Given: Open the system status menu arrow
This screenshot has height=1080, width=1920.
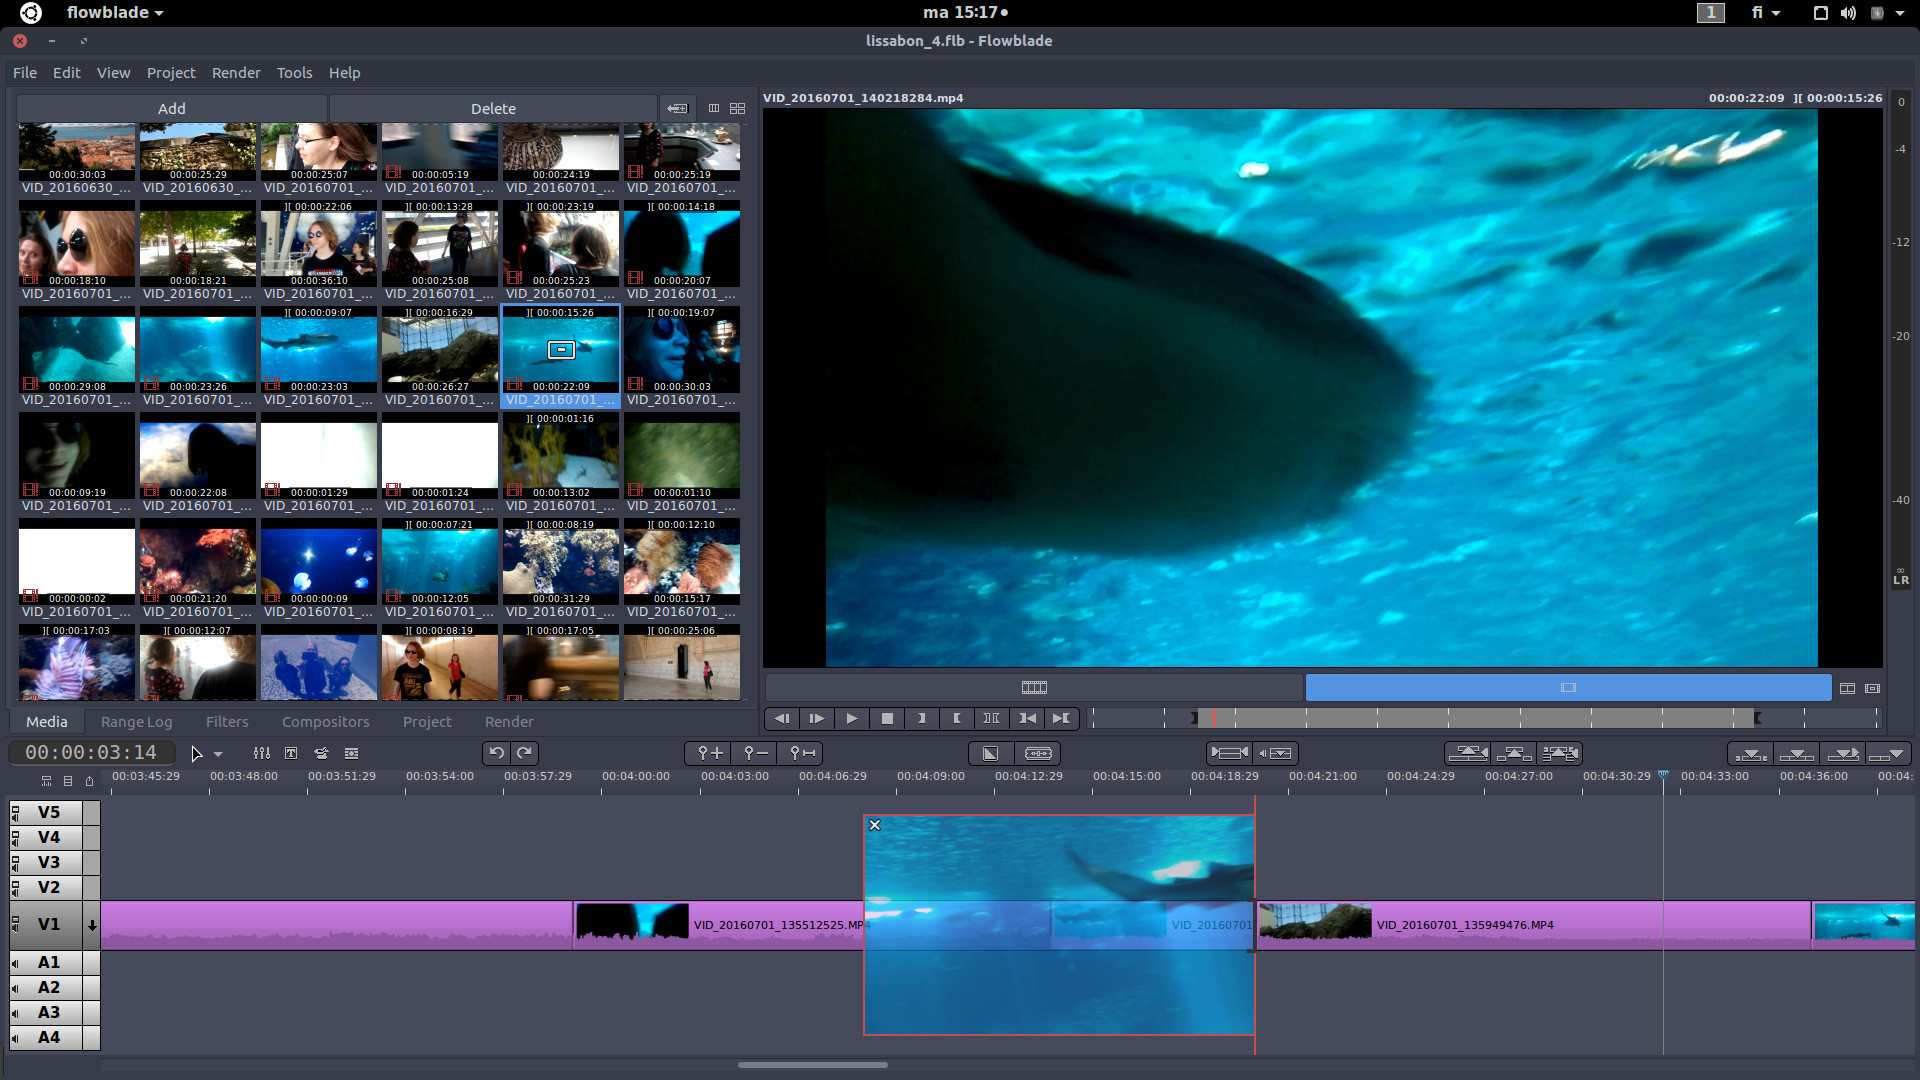Looking at the screenshot, I should pos(1900,13).
